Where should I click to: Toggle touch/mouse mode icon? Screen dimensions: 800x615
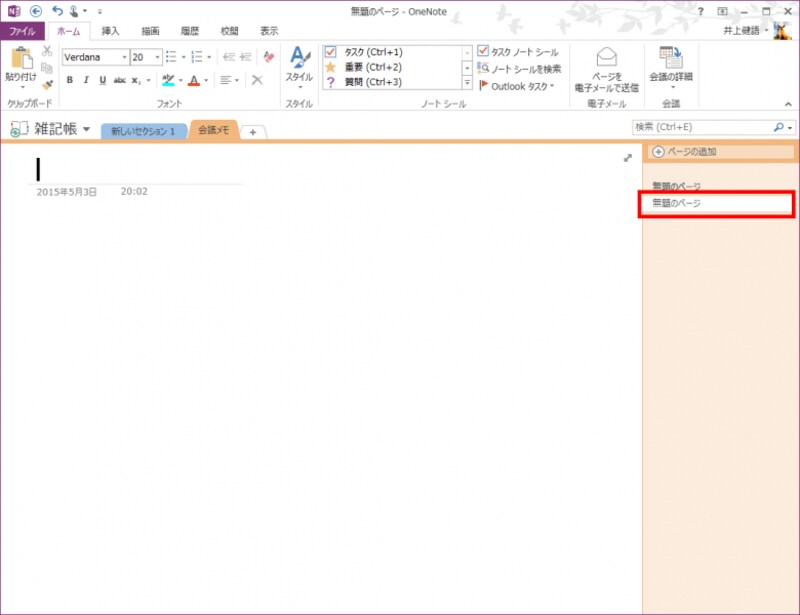click(x=74, y=11)
